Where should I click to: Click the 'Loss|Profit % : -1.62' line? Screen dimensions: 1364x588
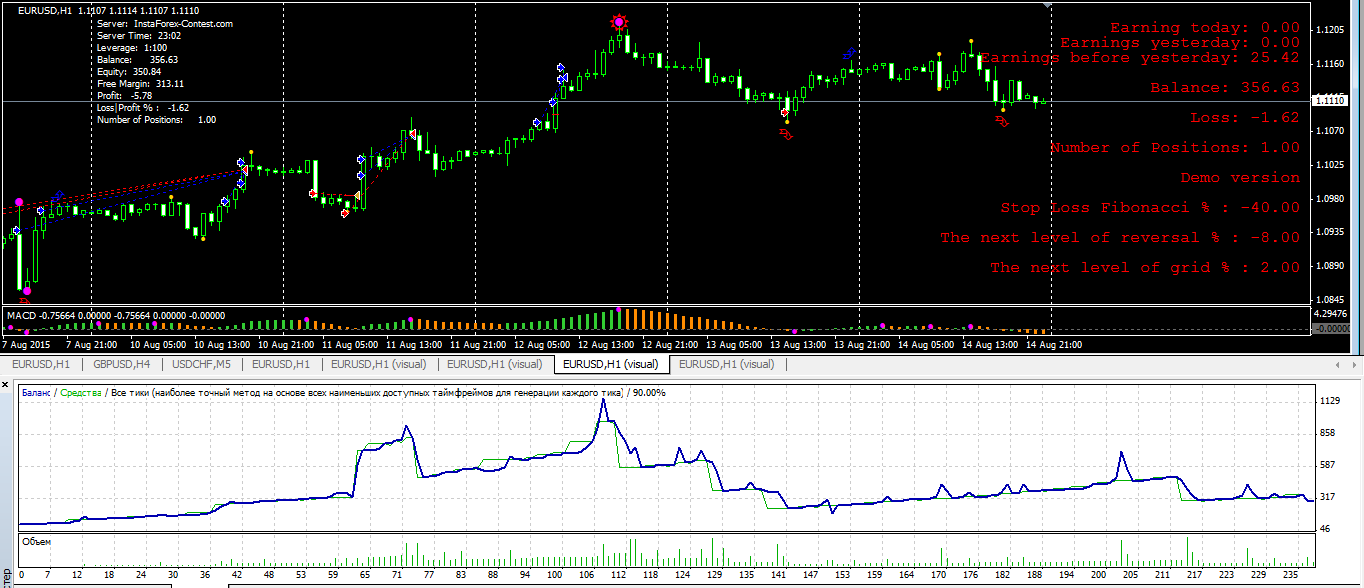click(x=143, y=107)
